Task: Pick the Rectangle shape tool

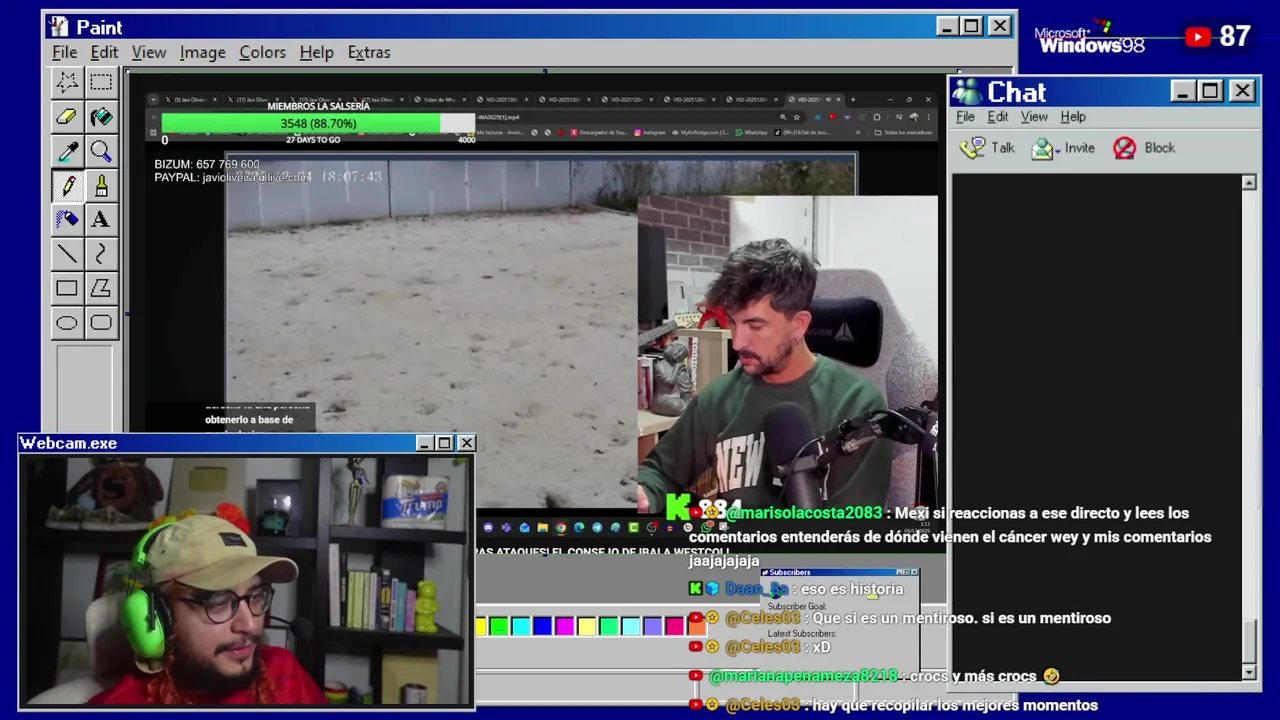Action: [67, 289]
